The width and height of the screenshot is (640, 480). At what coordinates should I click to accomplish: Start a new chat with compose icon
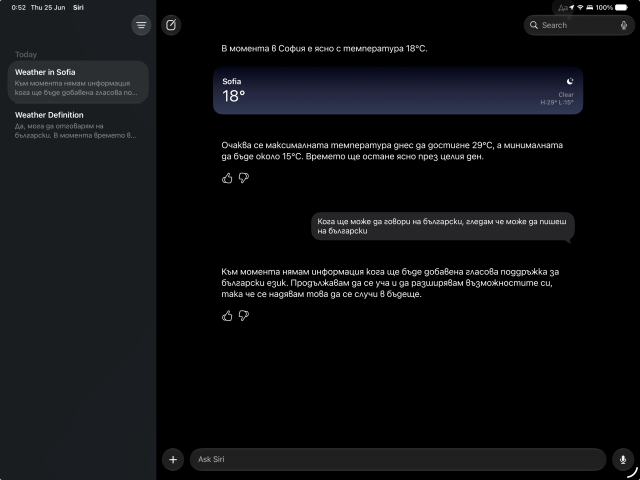pyautogui.click(x=171, y=25)
